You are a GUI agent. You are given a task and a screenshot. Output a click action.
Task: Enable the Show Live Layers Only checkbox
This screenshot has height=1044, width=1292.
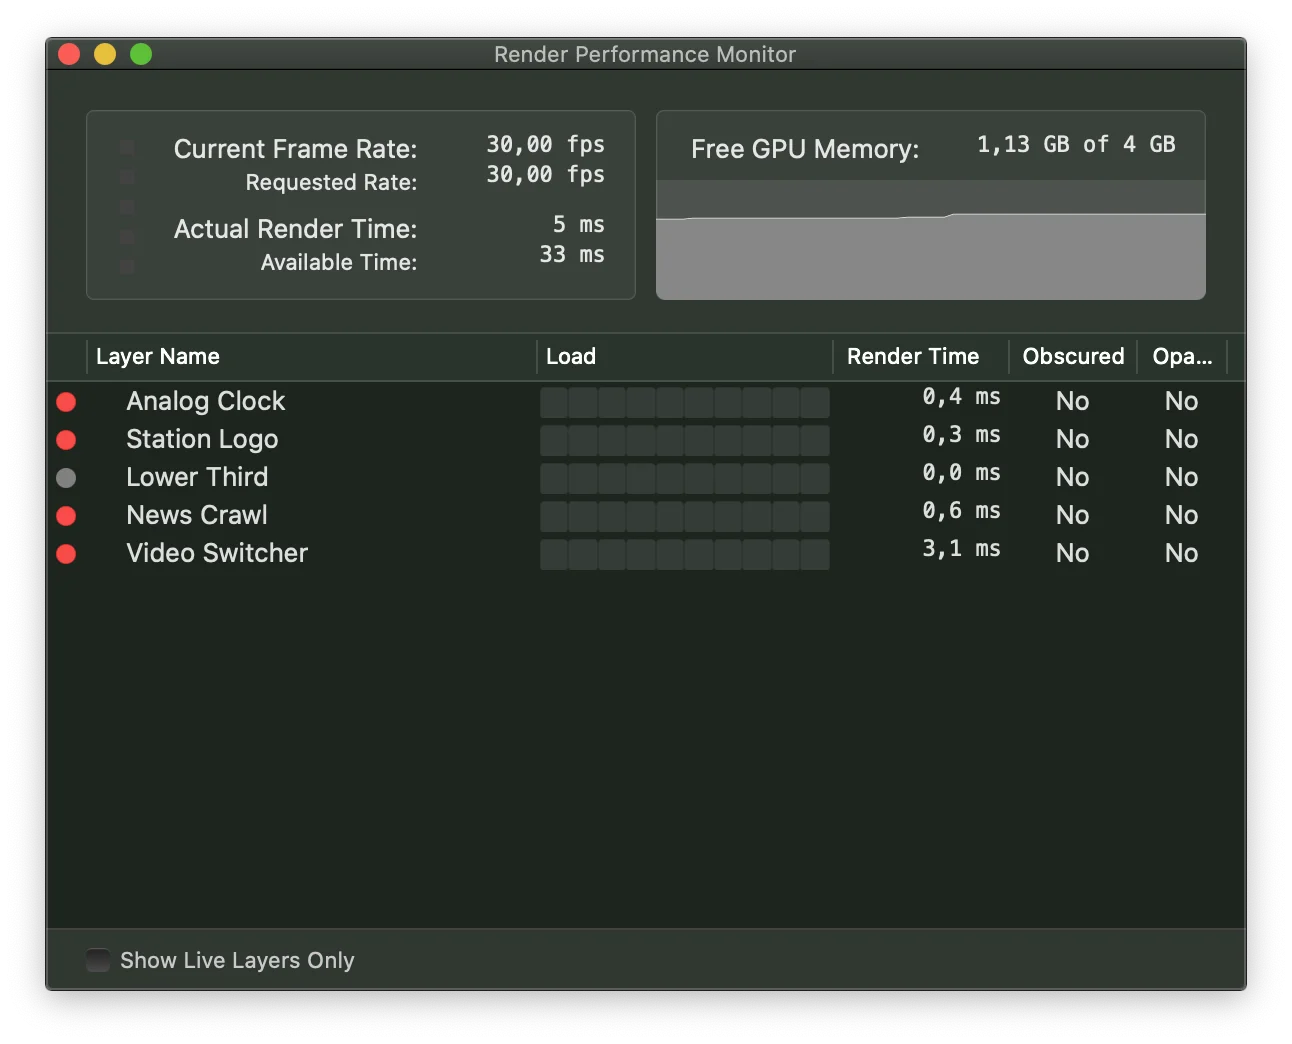(x=98, y=960)
